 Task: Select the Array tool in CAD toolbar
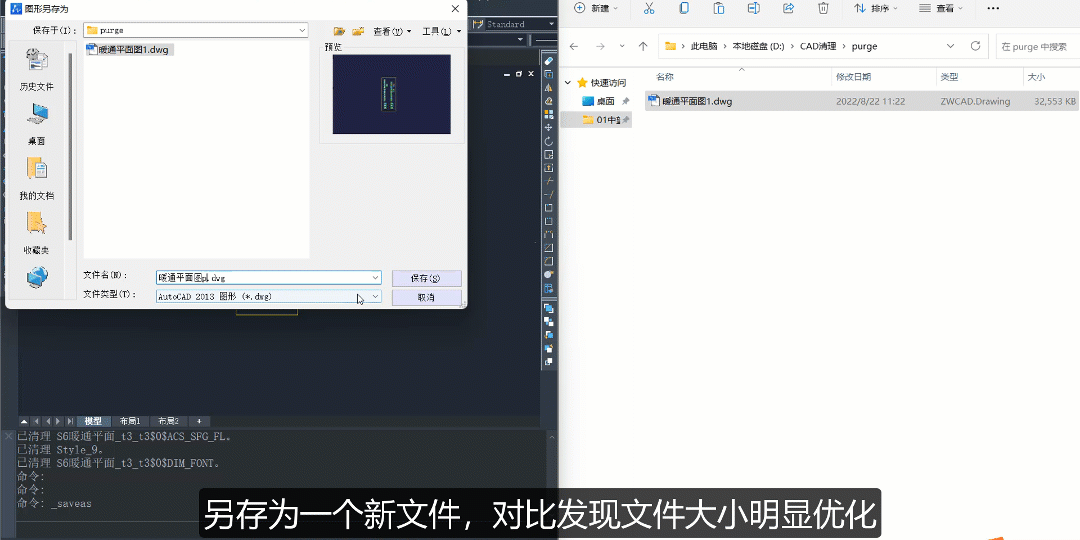(549, 114)
